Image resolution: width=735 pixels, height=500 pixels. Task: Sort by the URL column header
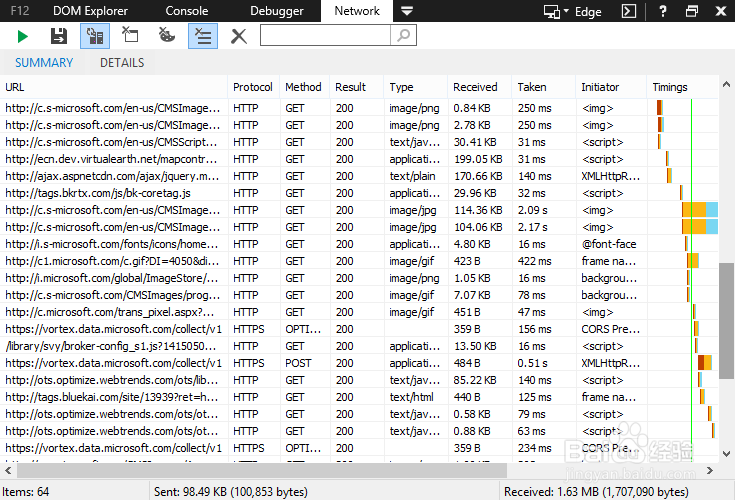tap(114, 87)
